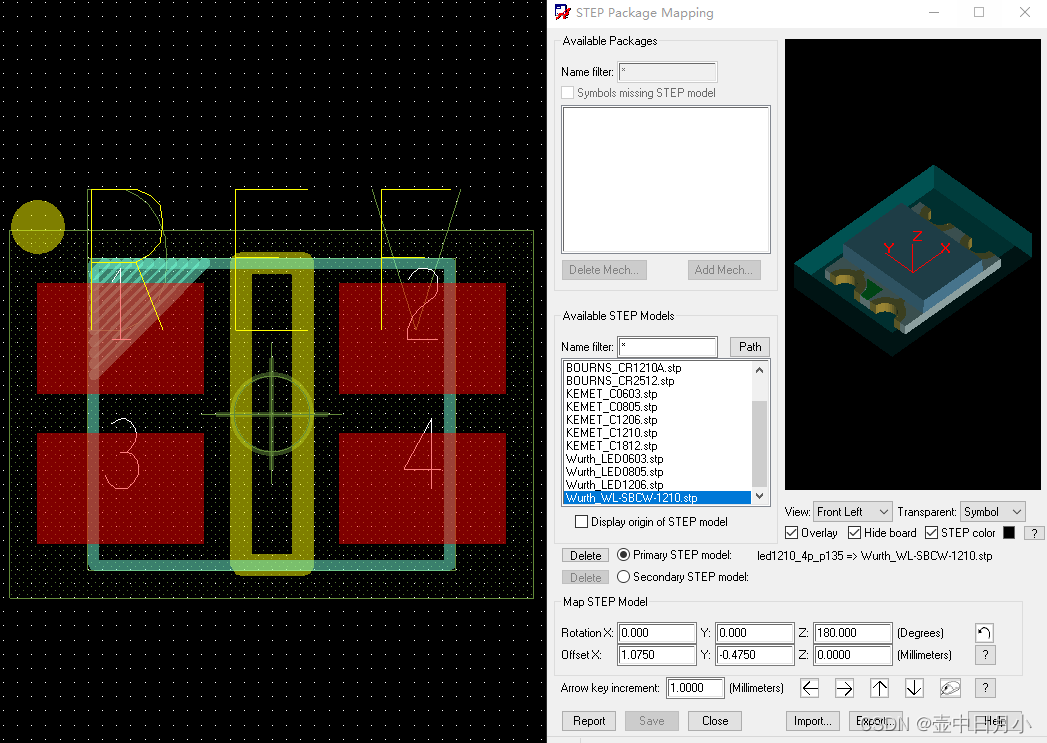
Task: Click the rotation reset icon beside Degrees fields
Action: (x=984, y=632)
